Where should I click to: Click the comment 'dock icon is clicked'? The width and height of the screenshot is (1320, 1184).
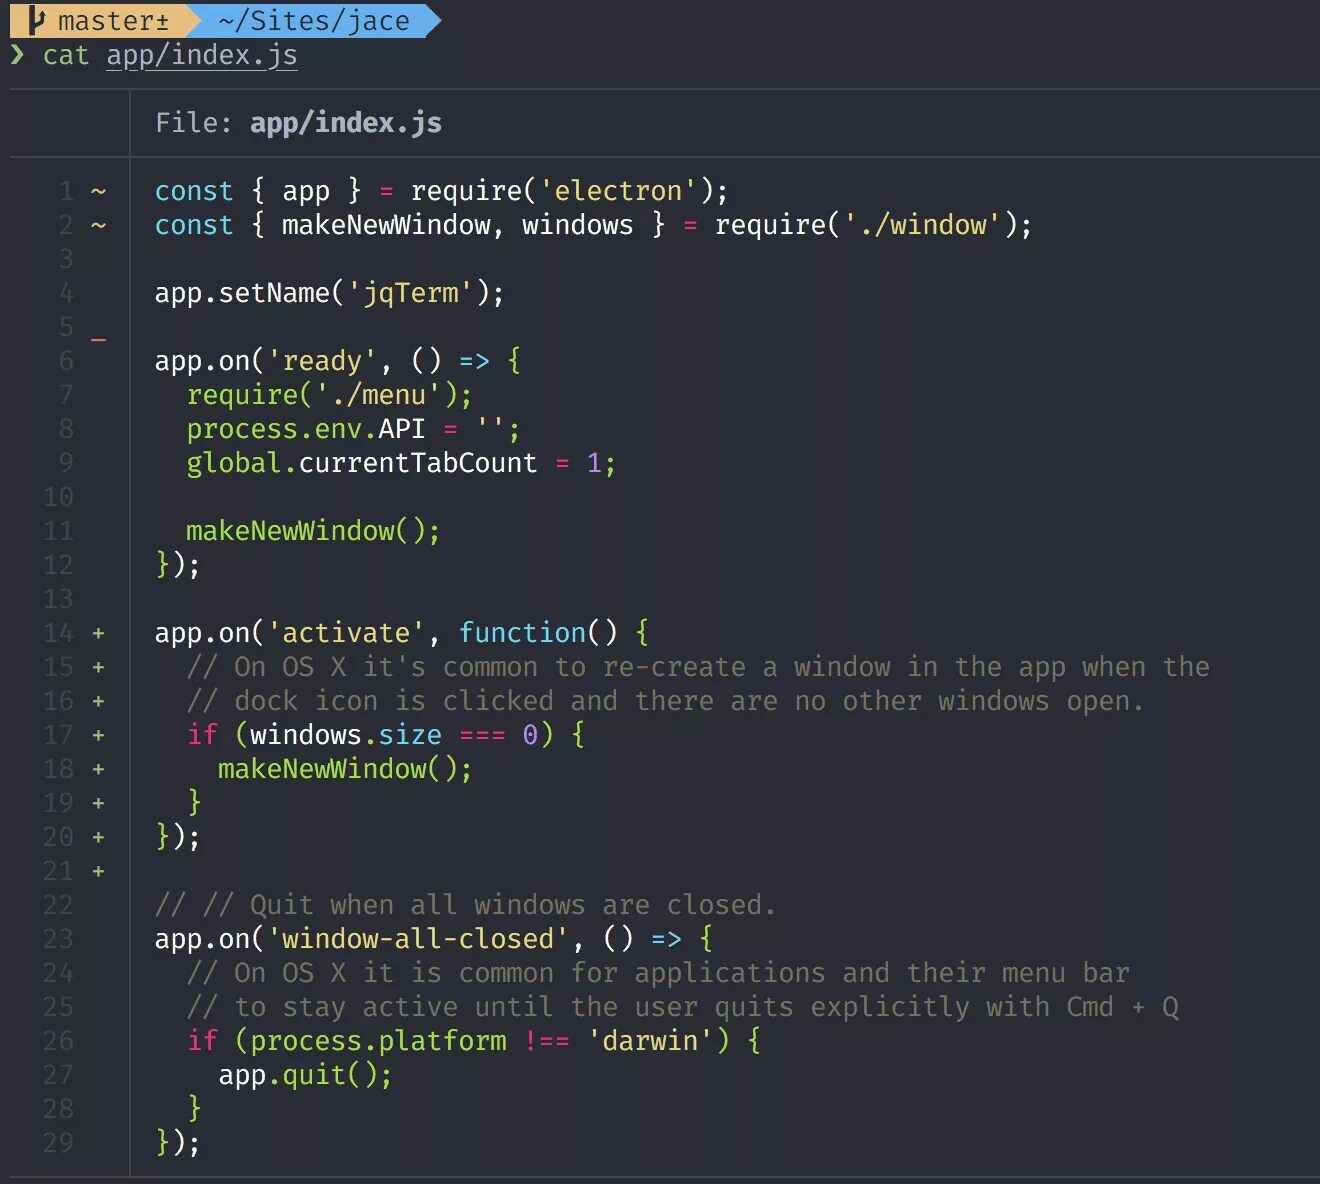(x=666, y=701)
